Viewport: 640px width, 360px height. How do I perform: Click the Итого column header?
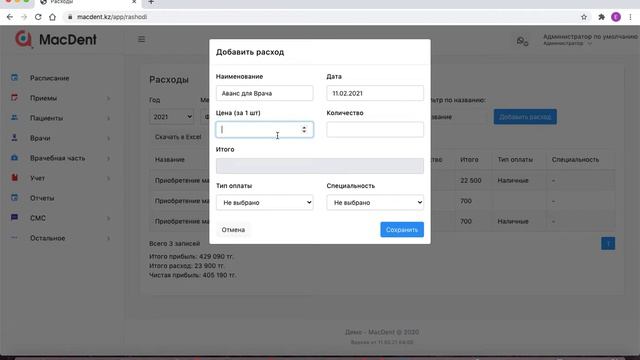pos(469,160)
